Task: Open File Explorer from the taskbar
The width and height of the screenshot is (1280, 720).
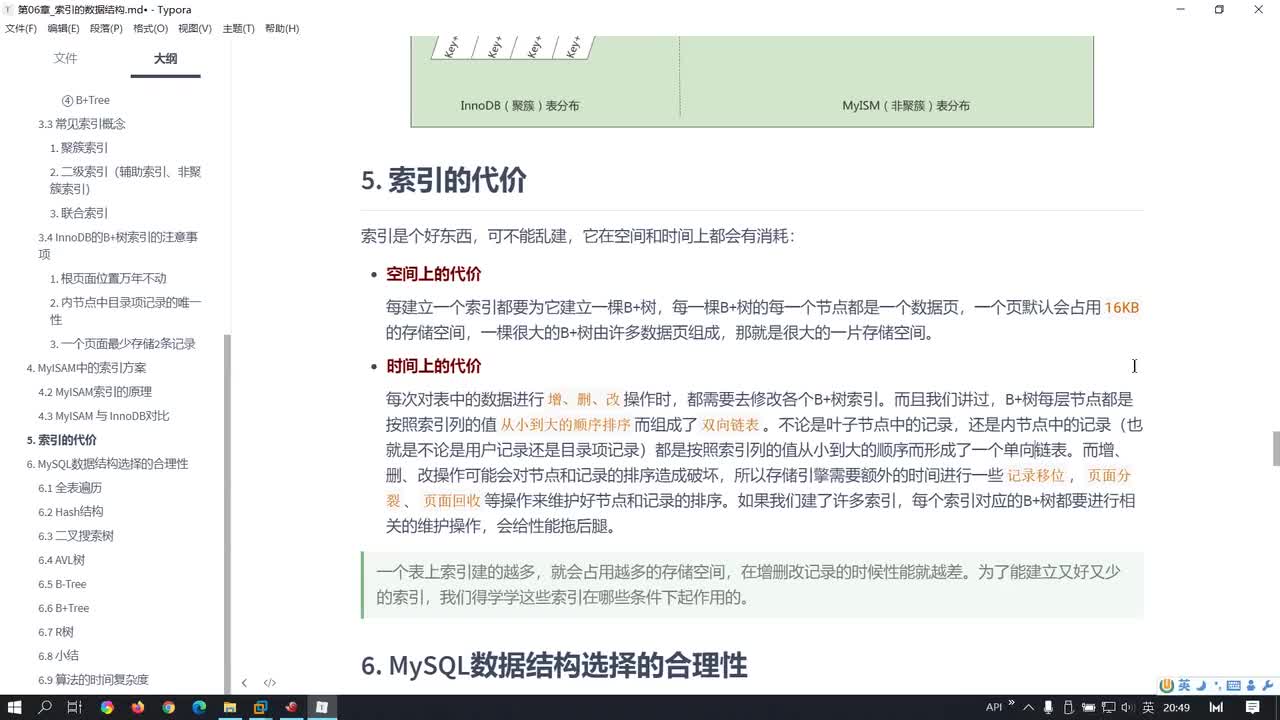Action: pos(230,707)
